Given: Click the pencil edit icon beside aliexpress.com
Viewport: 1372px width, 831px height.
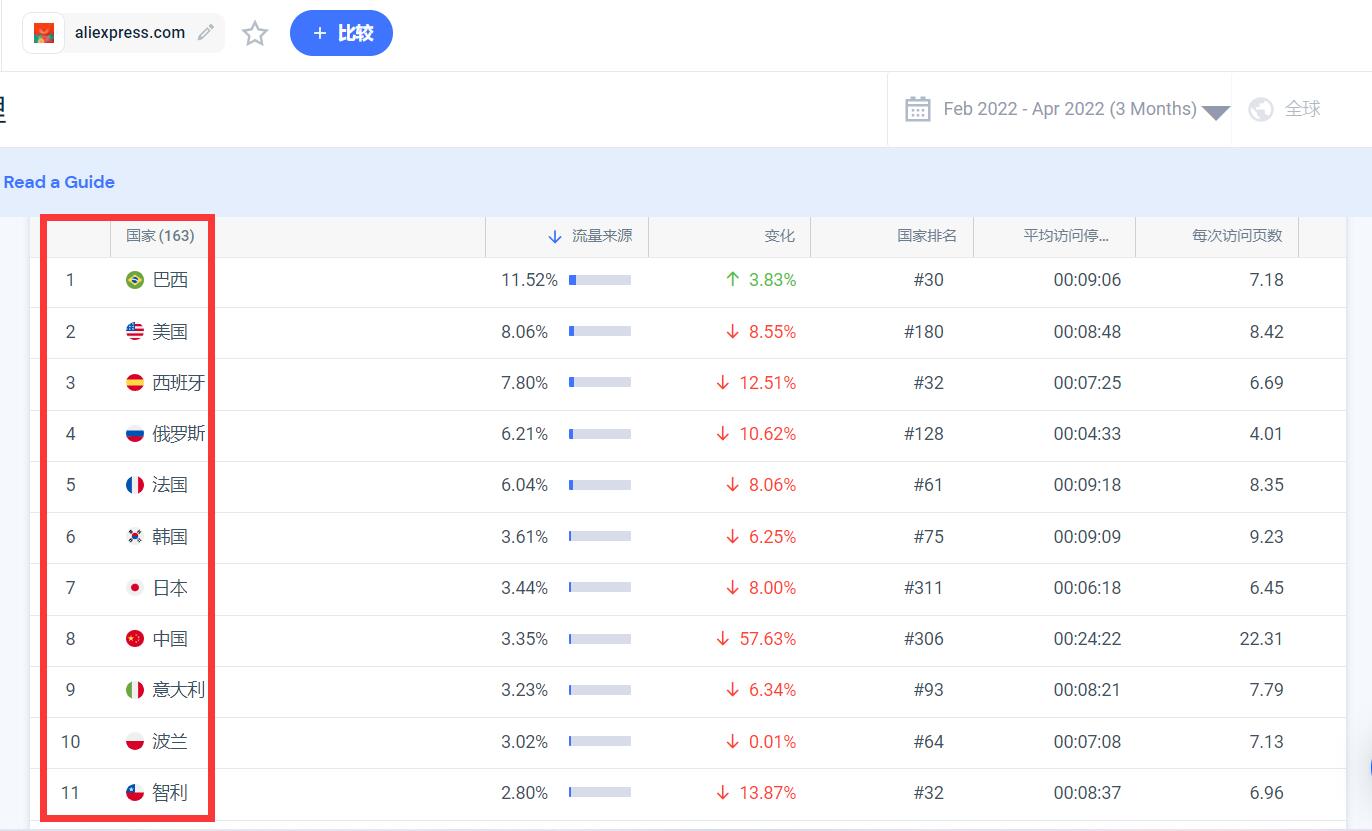Looking at the screenshot, I should click(206, 33).
